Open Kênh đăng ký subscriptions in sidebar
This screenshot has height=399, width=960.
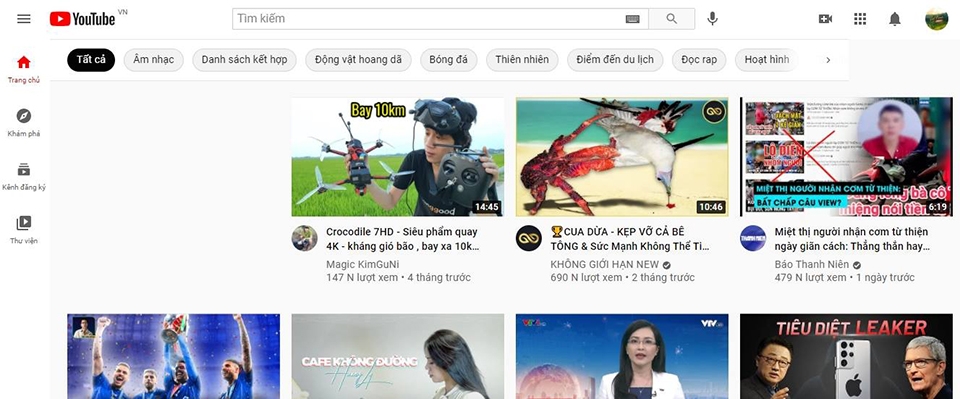(24, 177)
